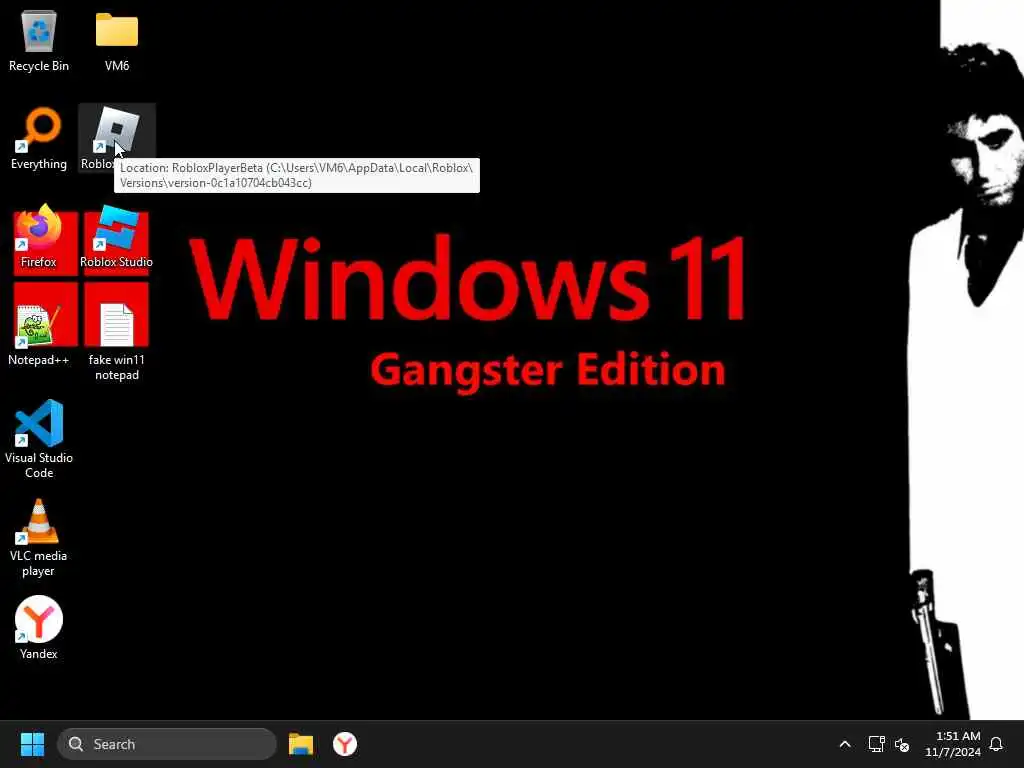
Task: Expand the hidden system tray icons
Action: click(x=844, y=744)
